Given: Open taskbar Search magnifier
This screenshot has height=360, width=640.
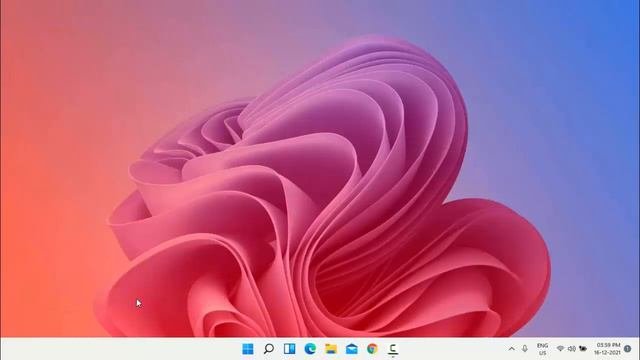Looking at the screenshot, I should (269, 349).
